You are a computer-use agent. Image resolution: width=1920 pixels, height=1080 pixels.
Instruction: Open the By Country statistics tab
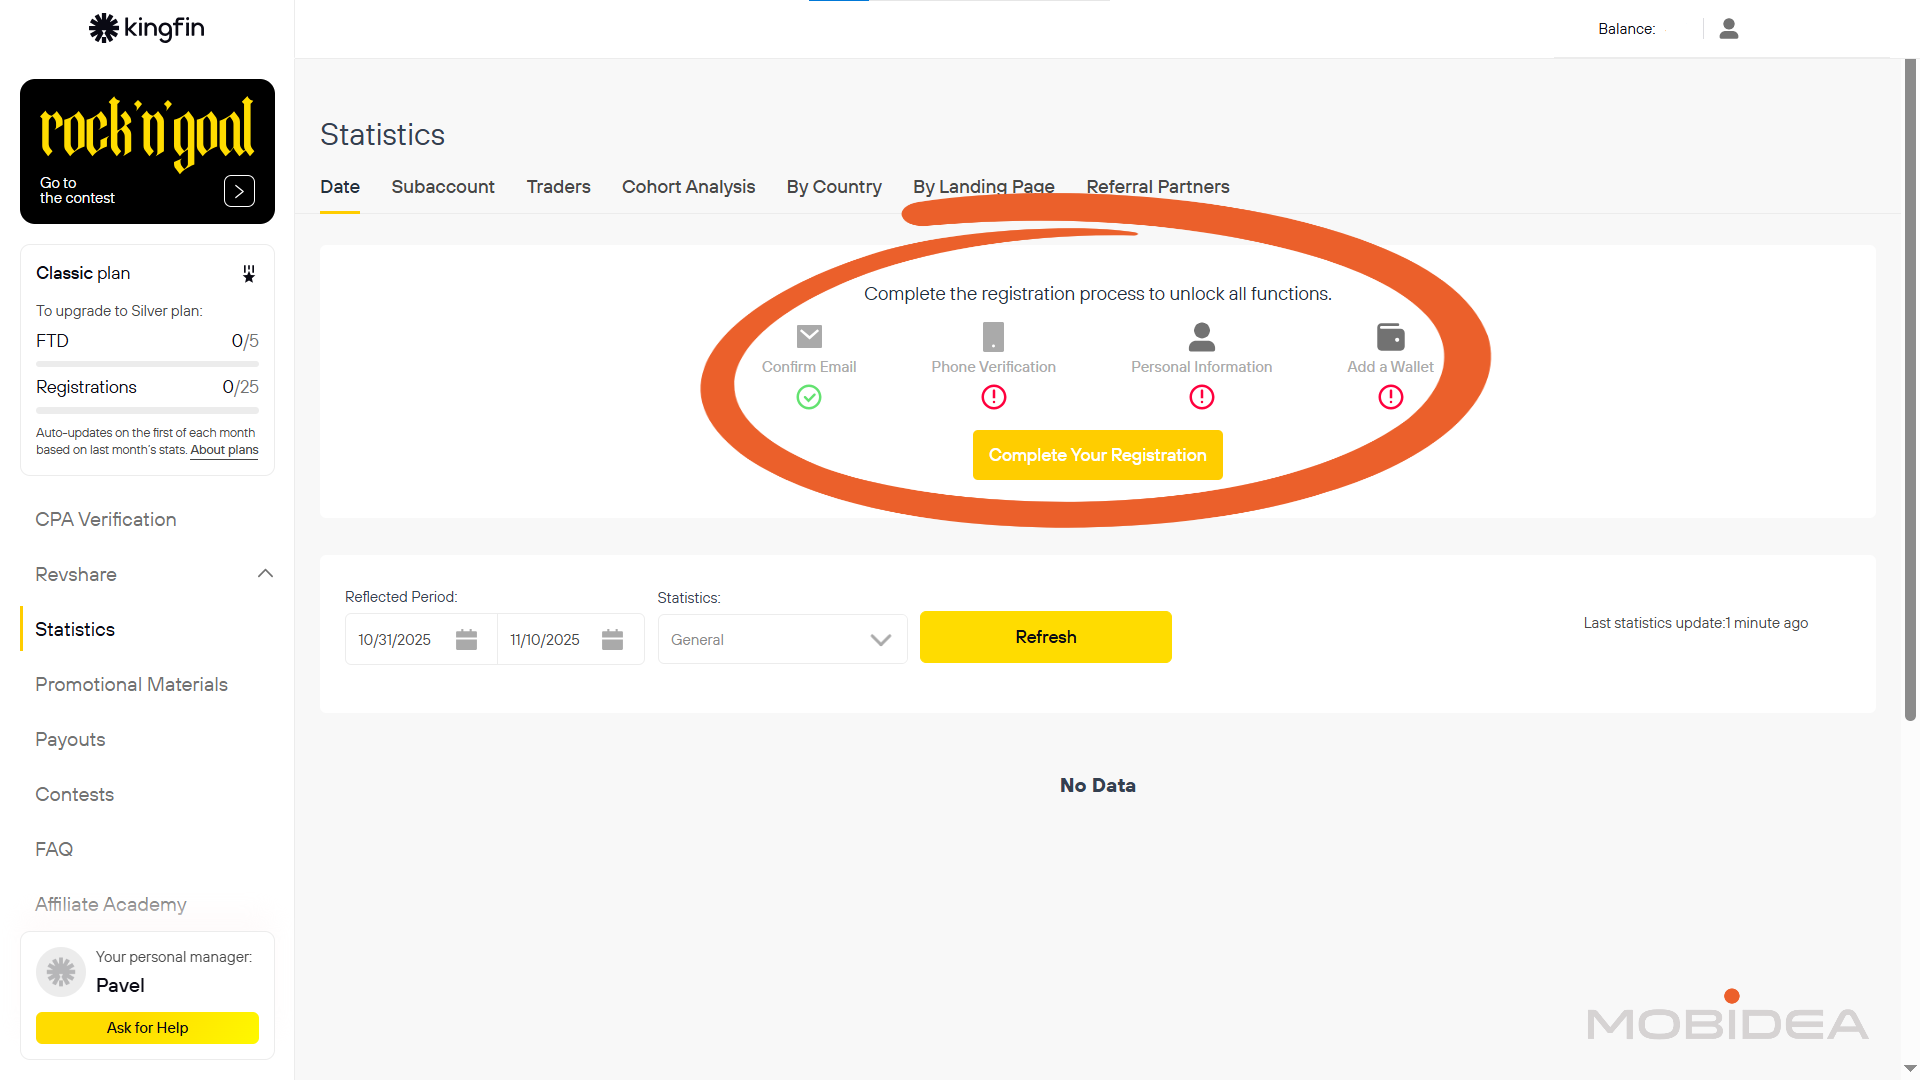[834, 187]
